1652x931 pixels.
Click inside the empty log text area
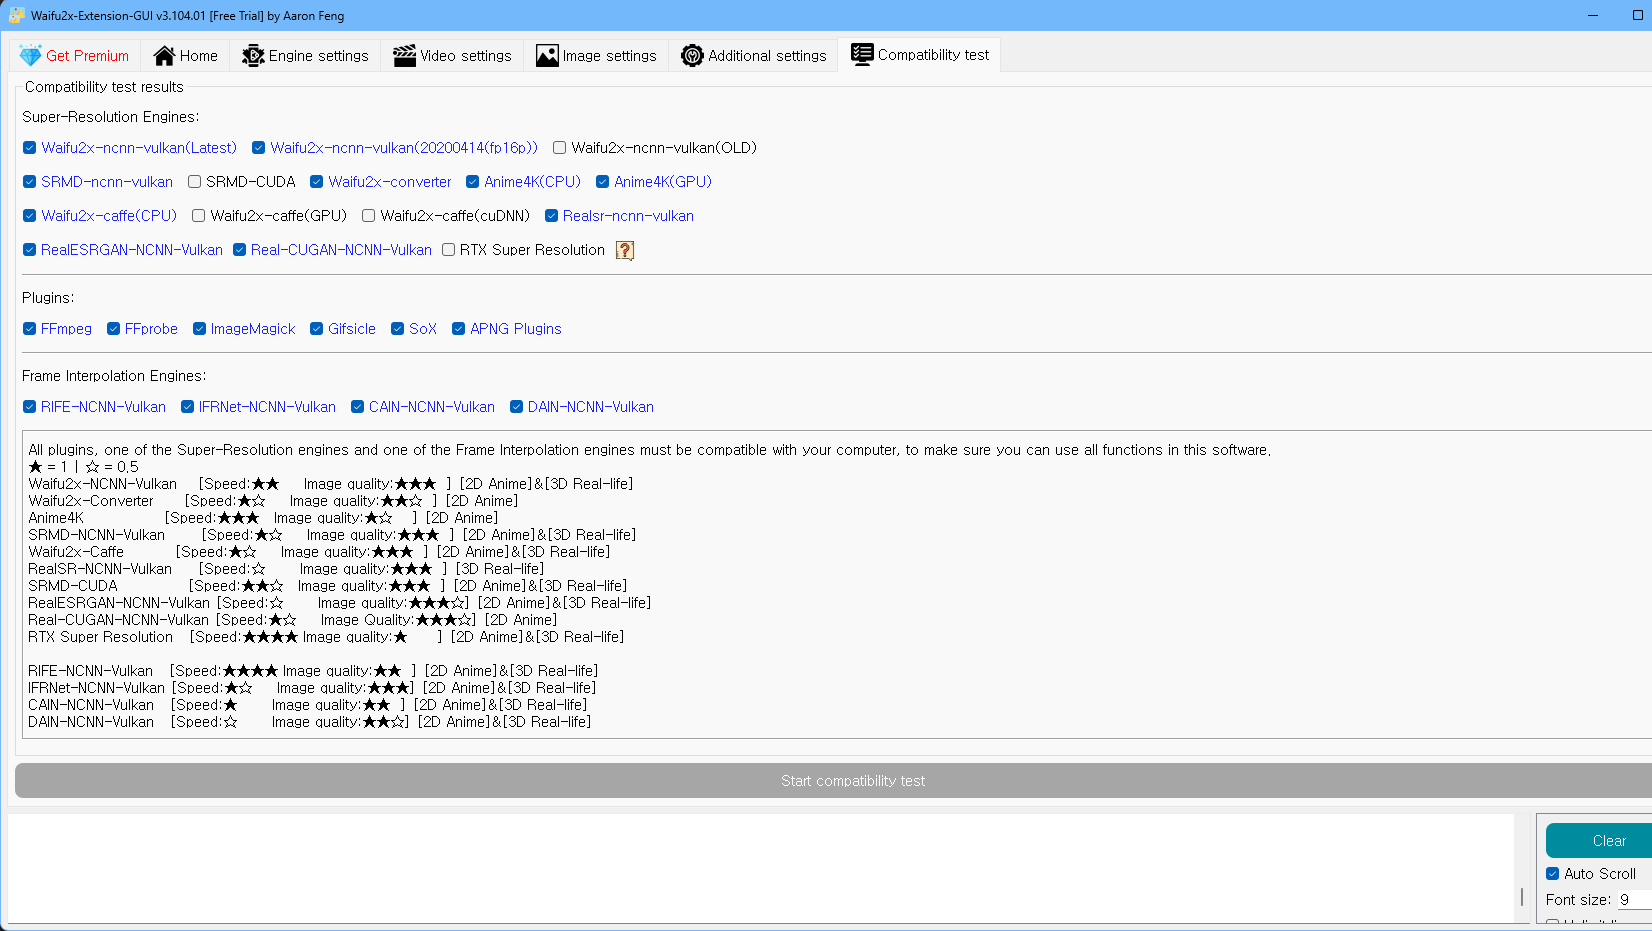pos(760,868)
